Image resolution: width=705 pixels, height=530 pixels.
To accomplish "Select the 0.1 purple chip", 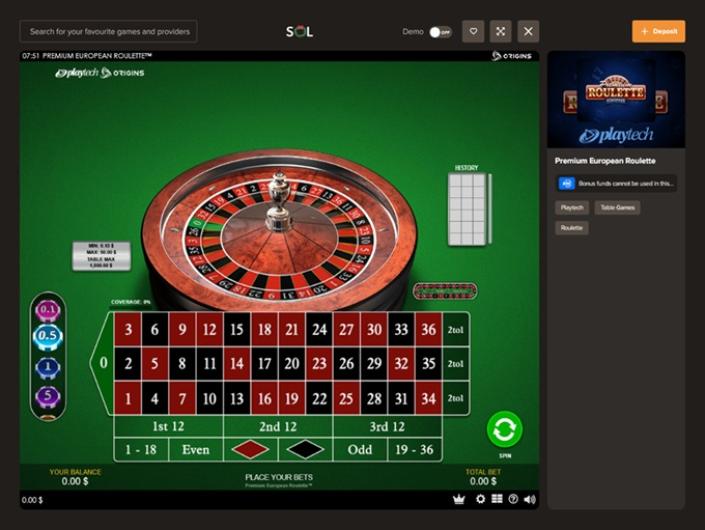I will coord(48,310).
